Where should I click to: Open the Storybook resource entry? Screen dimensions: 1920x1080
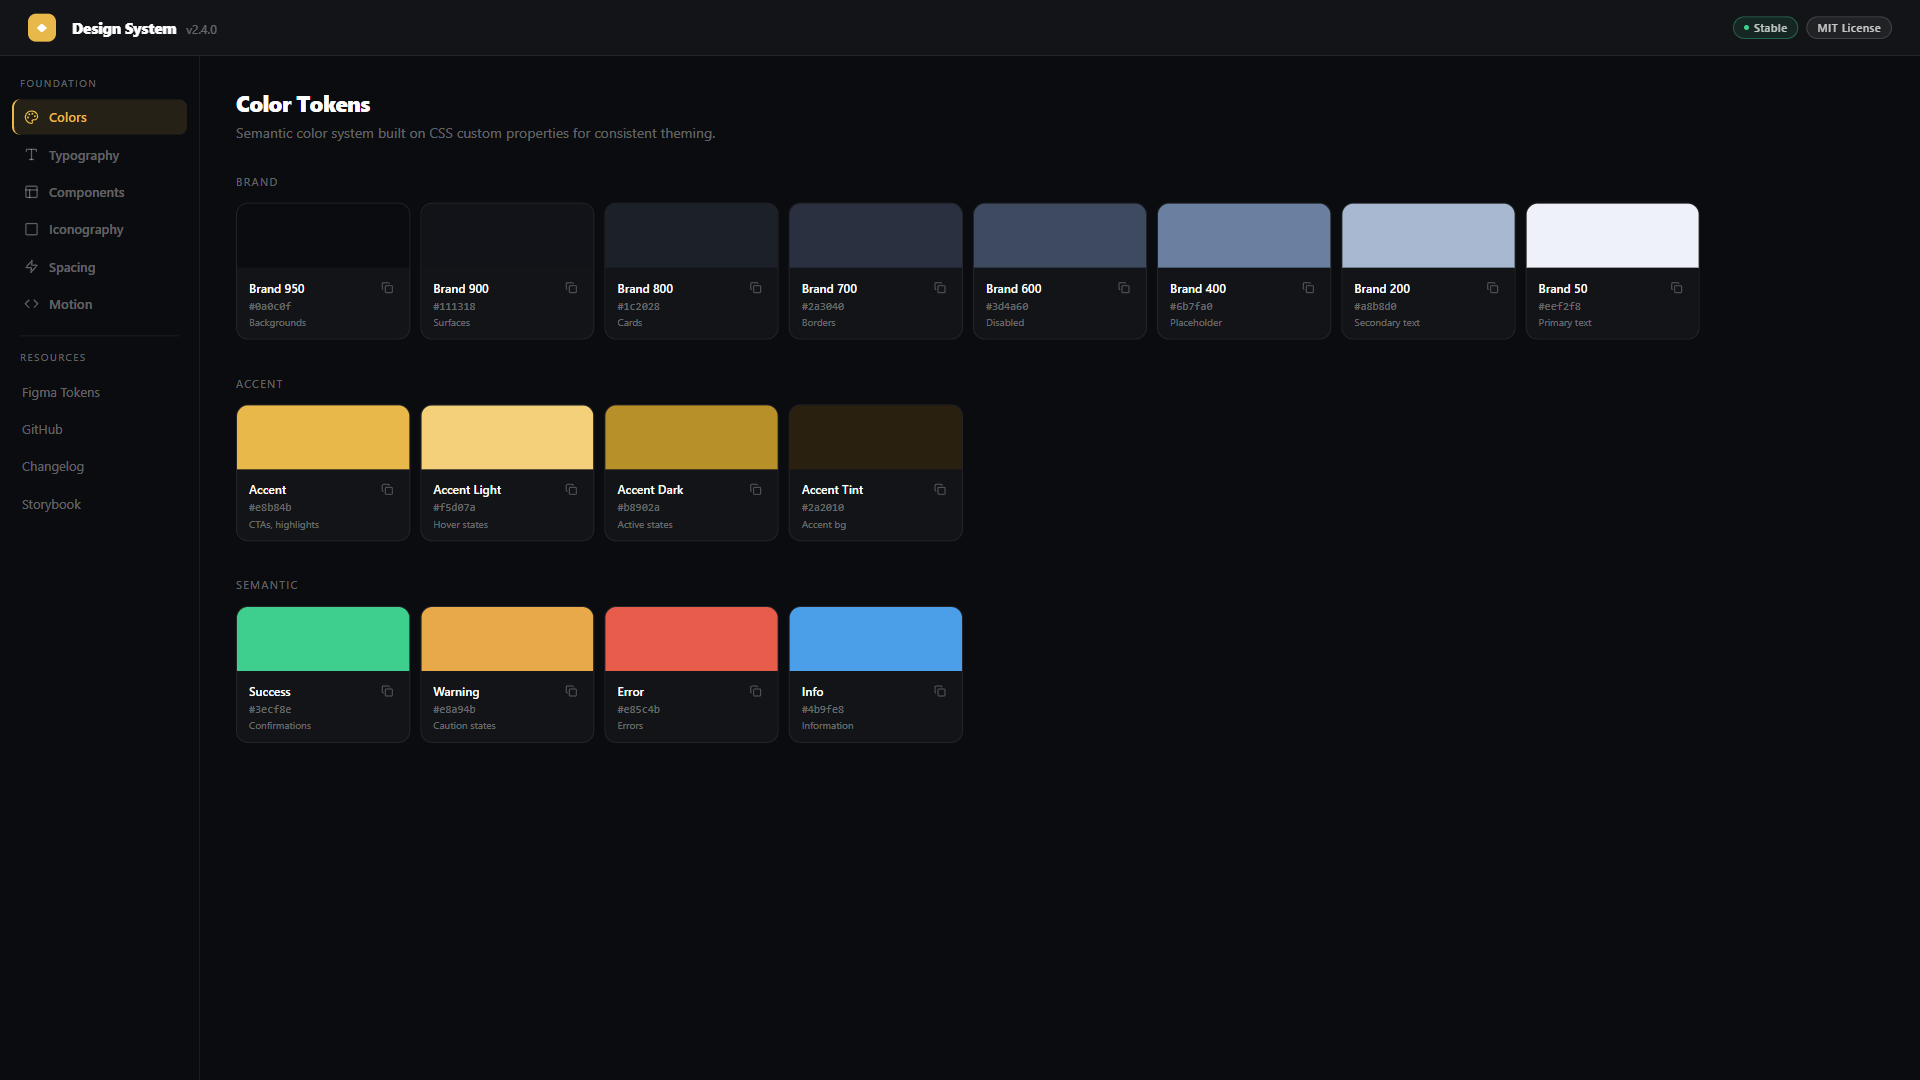click(x=50, y=504)
